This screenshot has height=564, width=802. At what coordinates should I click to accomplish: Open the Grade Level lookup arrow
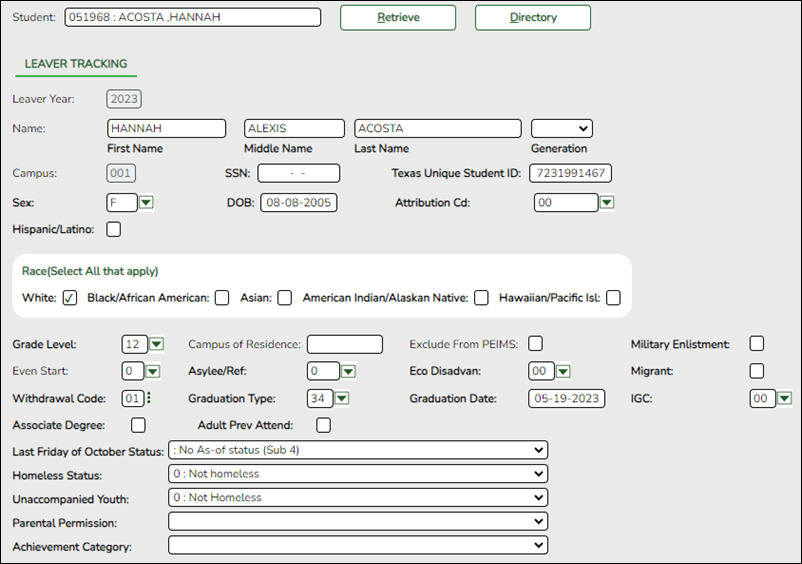click(x=157, y=344)
